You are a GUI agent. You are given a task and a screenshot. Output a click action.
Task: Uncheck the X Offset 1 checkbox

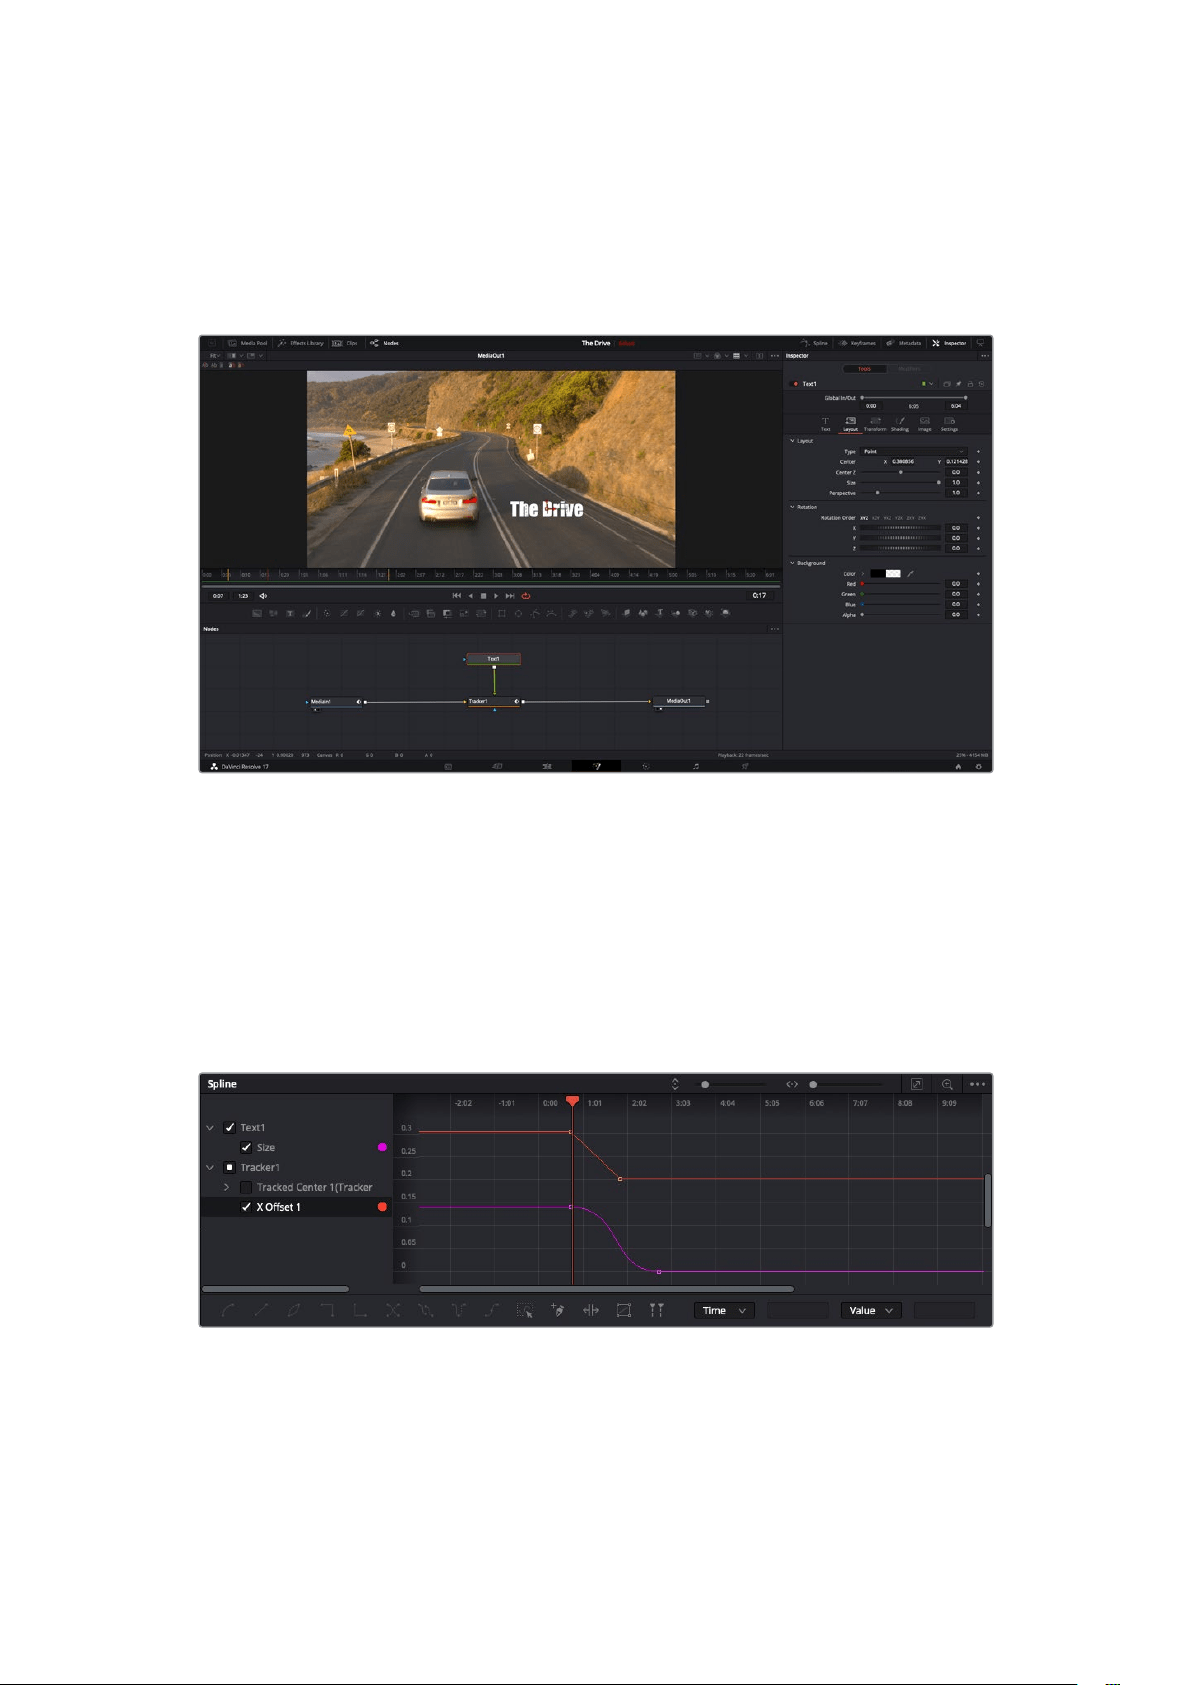[x=246, y=1207]
